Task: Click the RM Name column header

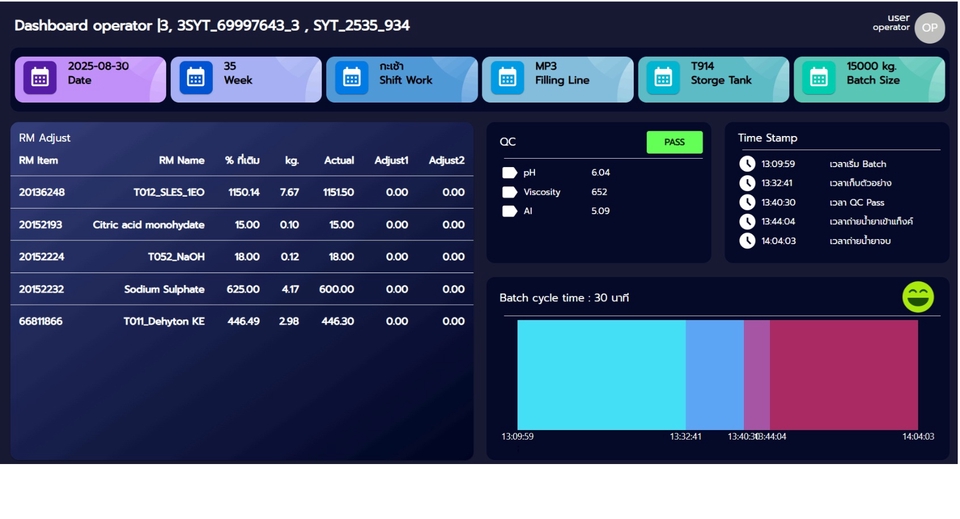Action: (181, 160)
